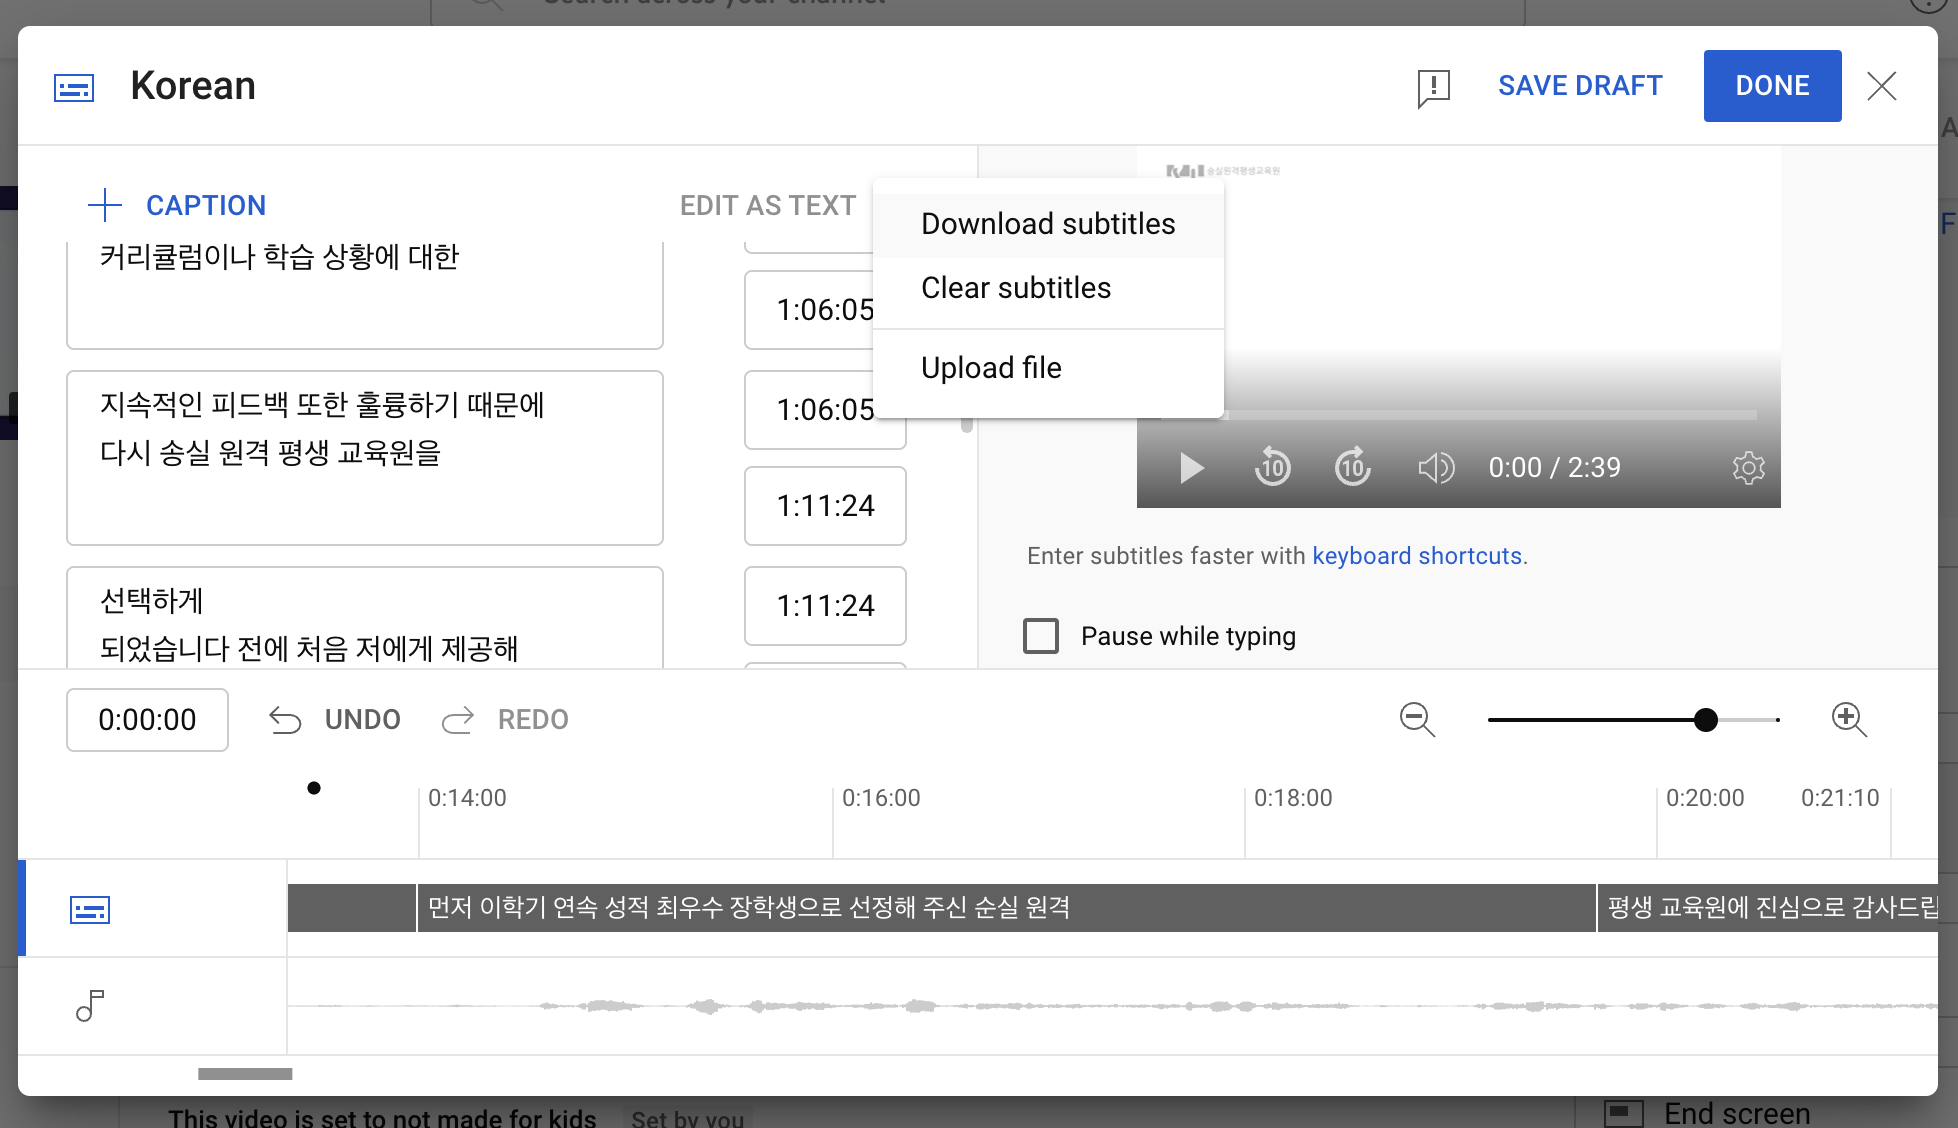Enable Pause while typing checkbox
1958x1128 pixels.
coord(1041,636)
